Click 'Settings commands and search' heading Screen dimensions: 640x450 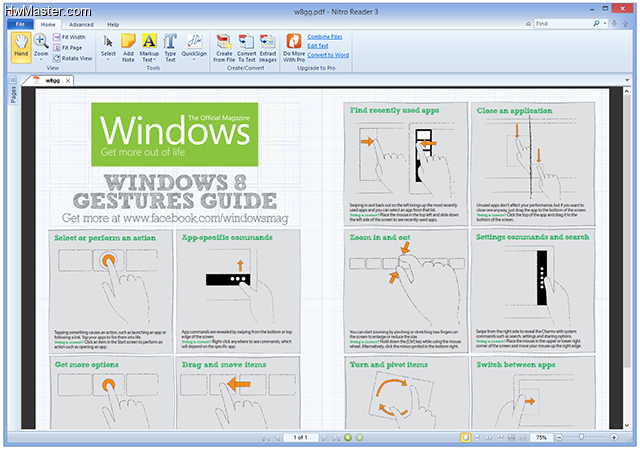(533, 237)
